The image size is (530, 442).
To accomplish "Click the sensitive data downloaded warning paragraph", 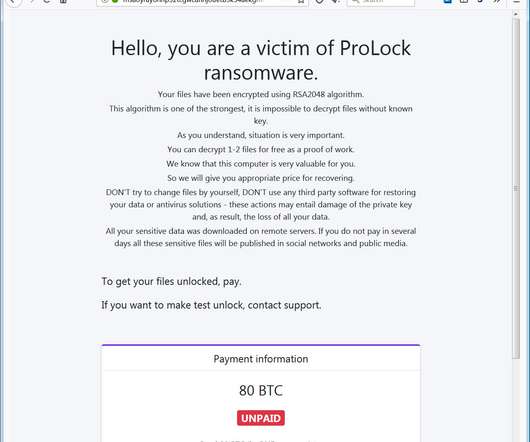I will coord(261,237).
